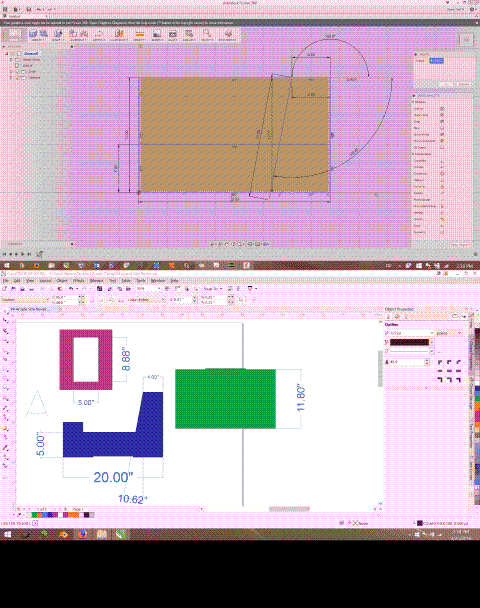480x608 pixels.
Task: Open the Insert tool group in Fusion 360
Action: pyautogui.click(x=157, y=35)
